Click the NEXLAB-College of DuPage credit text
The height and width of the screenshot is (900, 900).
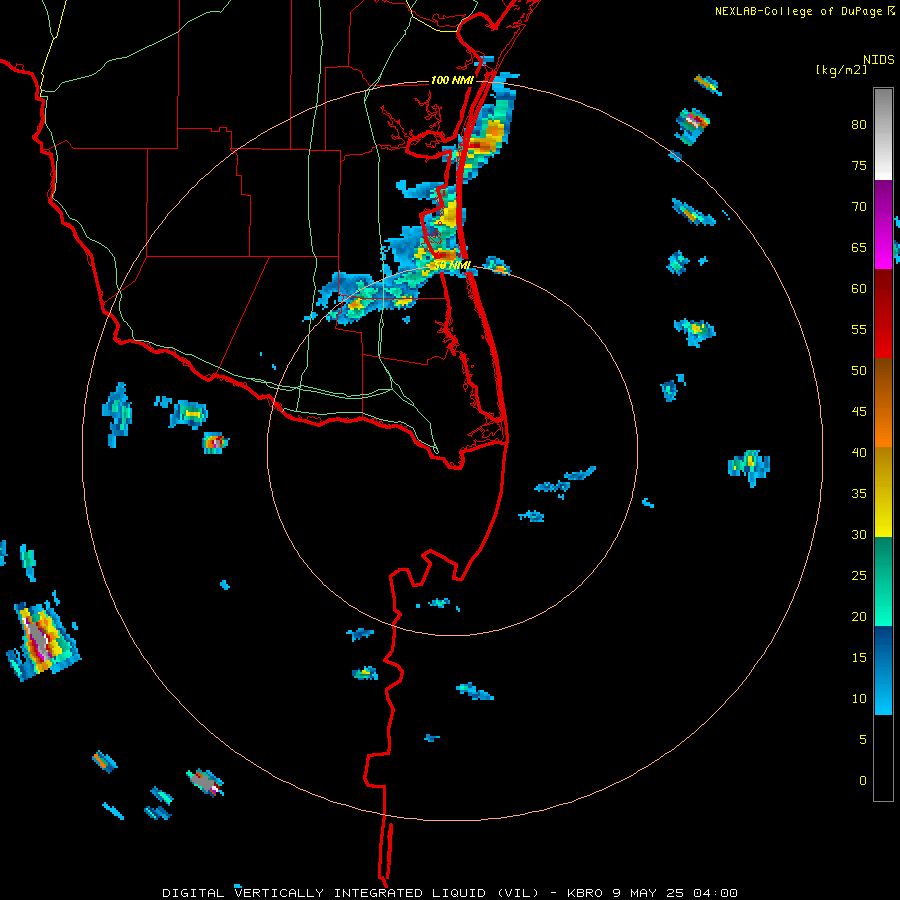798,11
